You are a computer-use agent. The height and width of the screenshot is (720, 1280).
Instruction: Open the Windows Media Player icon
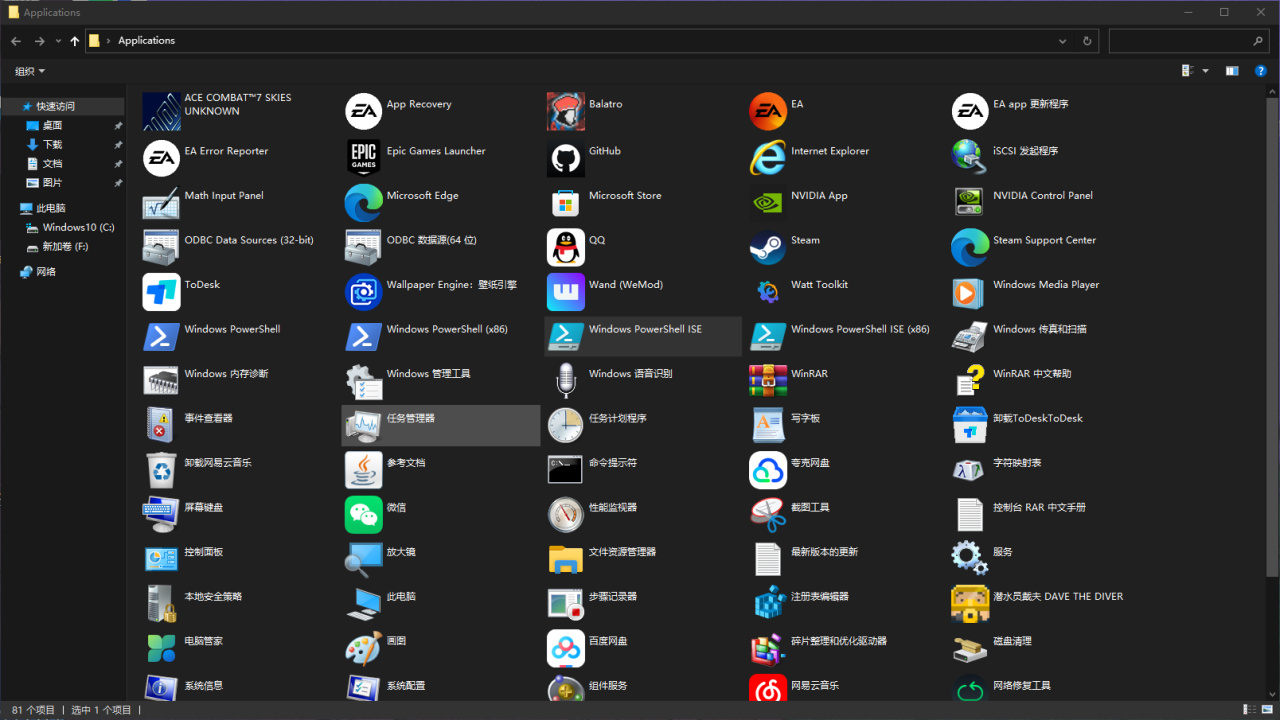[970, 291]
